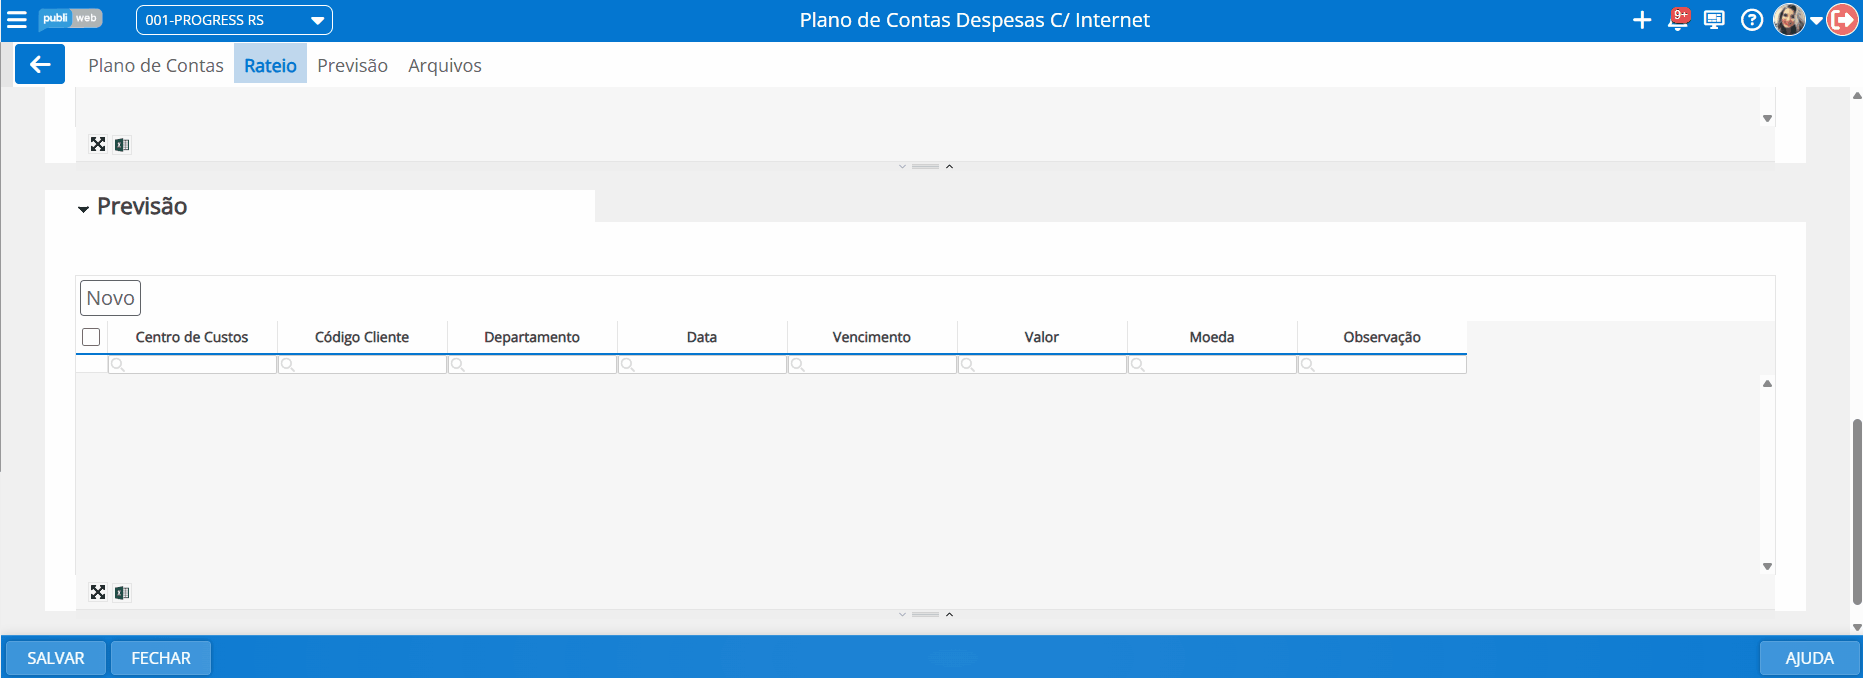Click the monitor chat icon
1863x678 pixels.
[x=1714, y=20]
